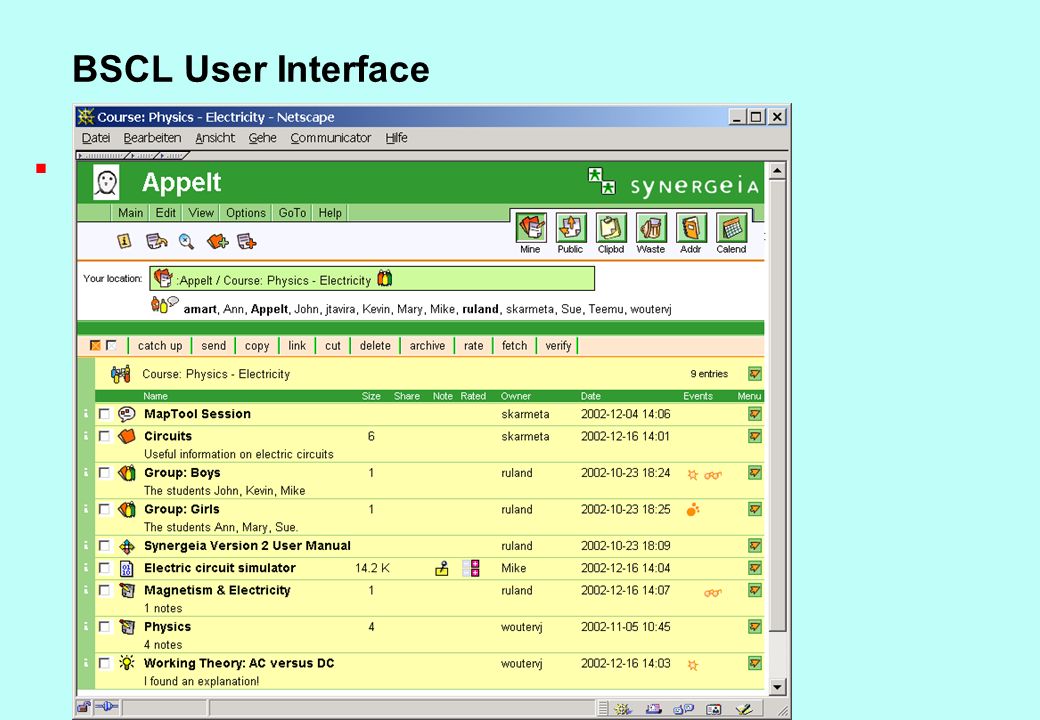Open the menu dropdown for MapTool Session

pos(755,414)
